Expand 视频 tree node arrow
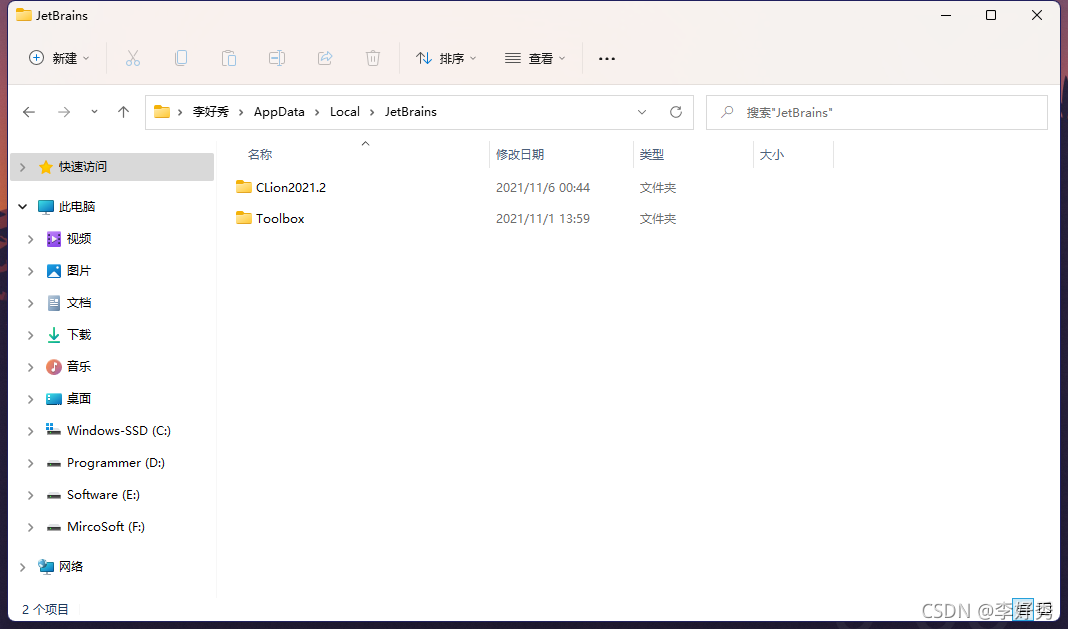The image size is (1068, 629). click(x=31, y=239)
